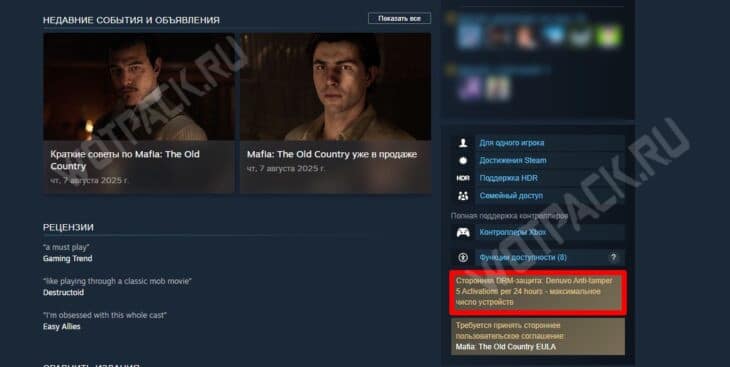The image size is (730, 367).
Task: Click the family sharing icon
Action: [463, 196]
